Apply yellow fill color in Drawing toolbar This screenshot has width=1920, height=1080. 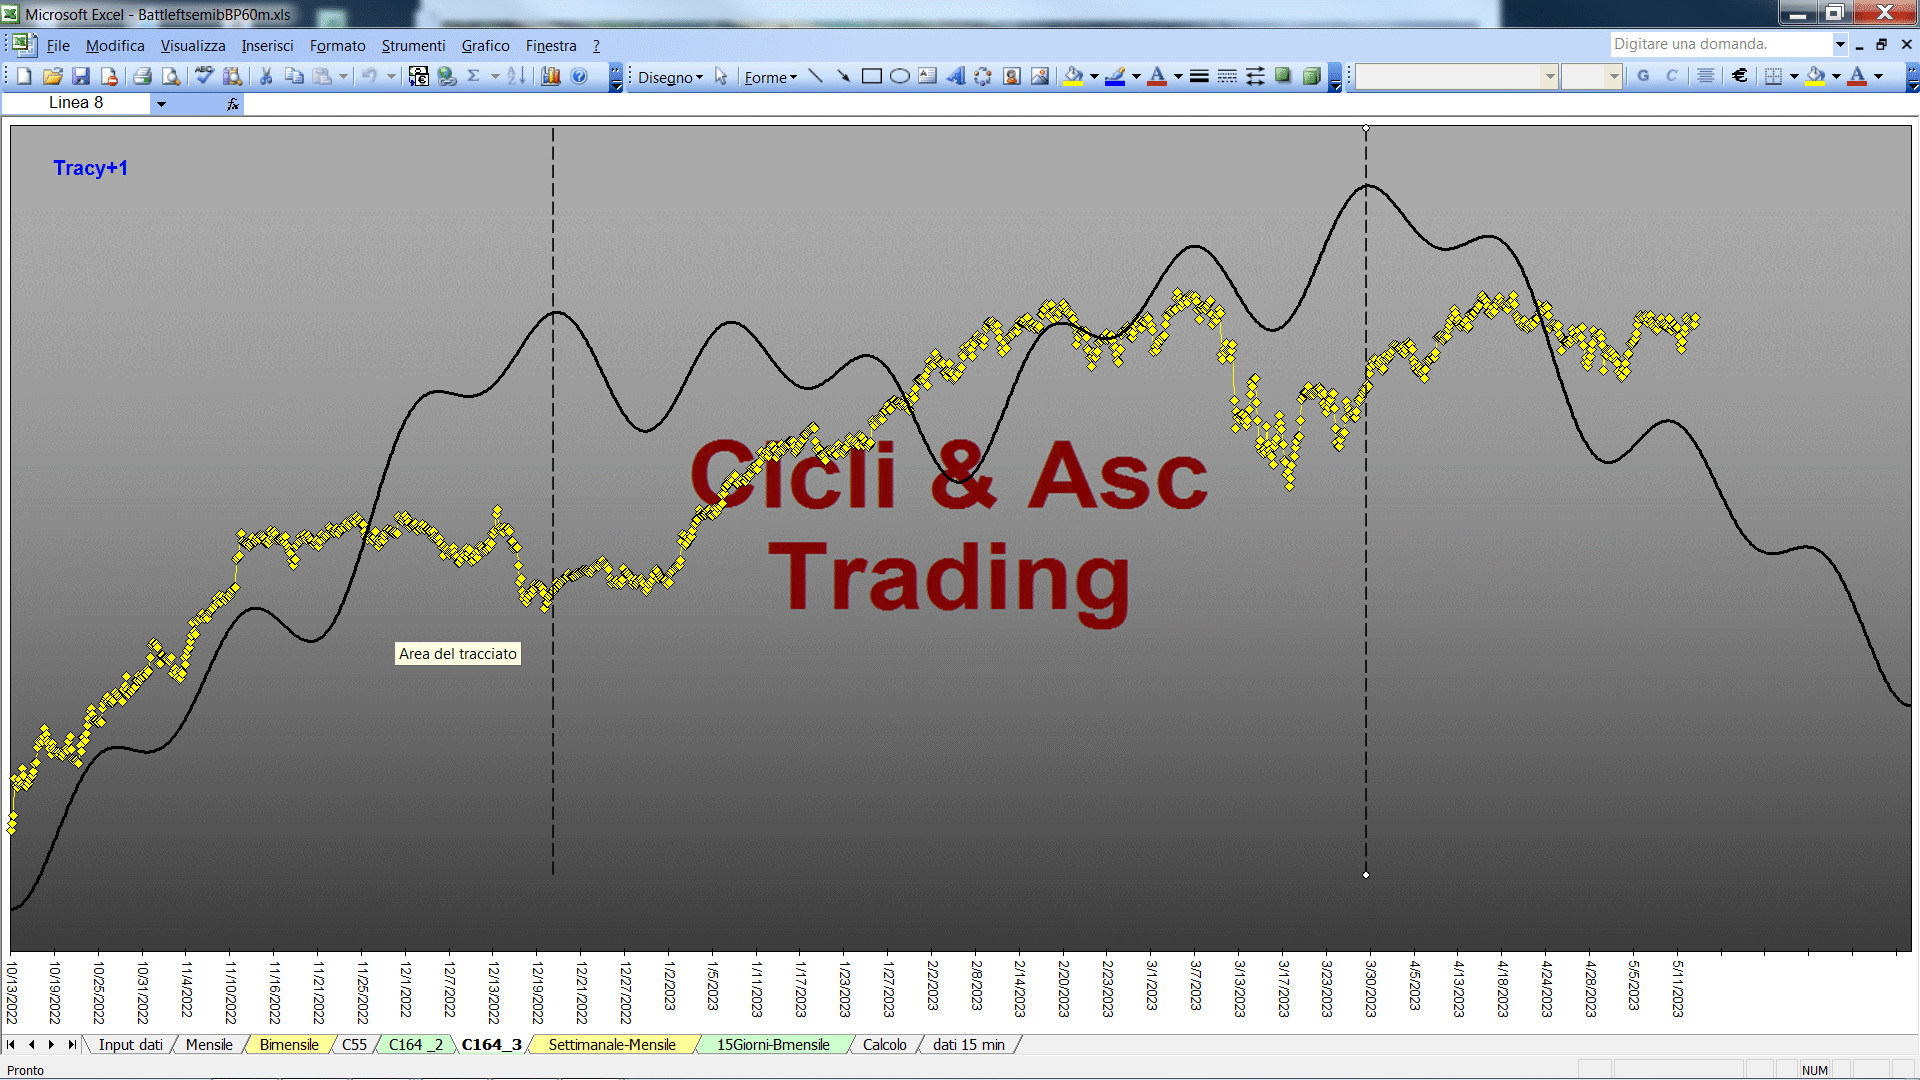click(1074, 77)
